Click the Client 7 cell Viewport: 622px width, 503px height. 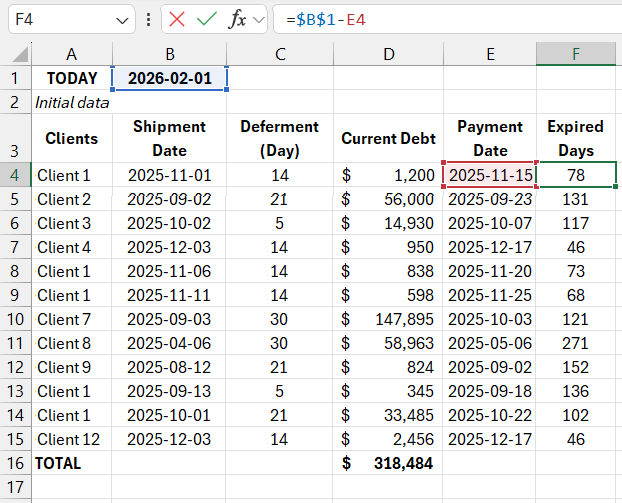tap(72, 319)
